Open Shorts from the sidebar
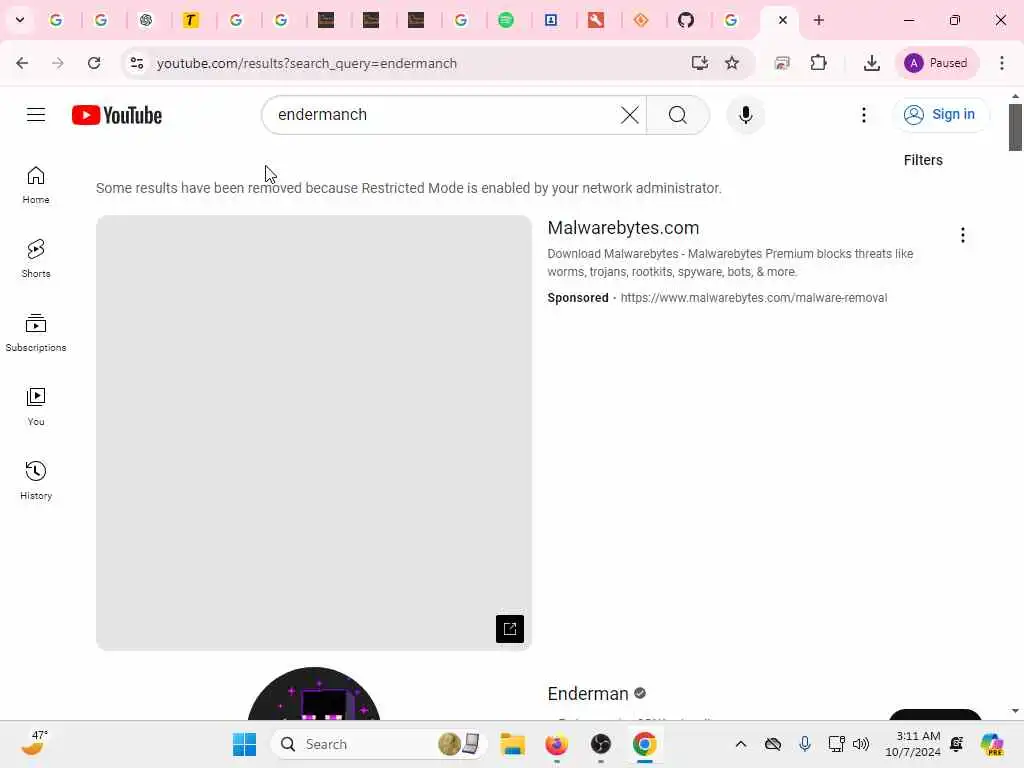Viewport: 1024px width, 768px height. (36, 259)
